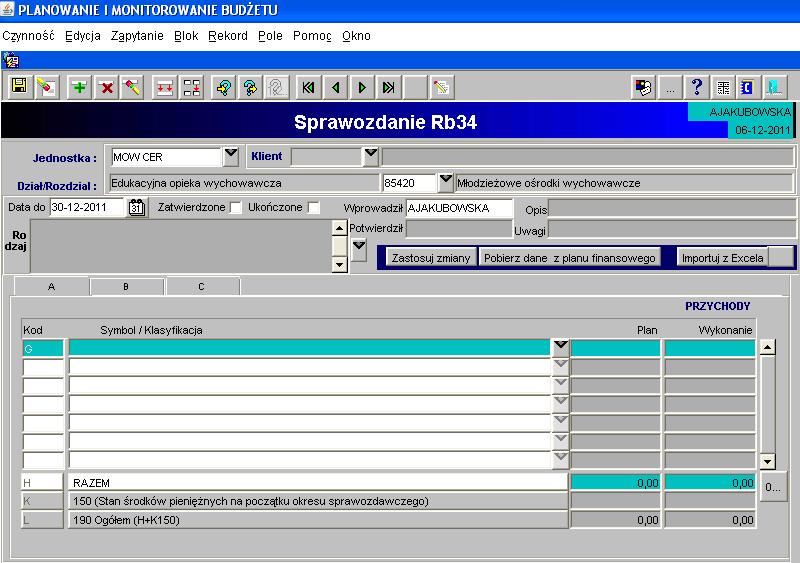This screenshot has height=563, width=800.
Task: Open the calendar picker beside Data do
Action: click(137, 208)
